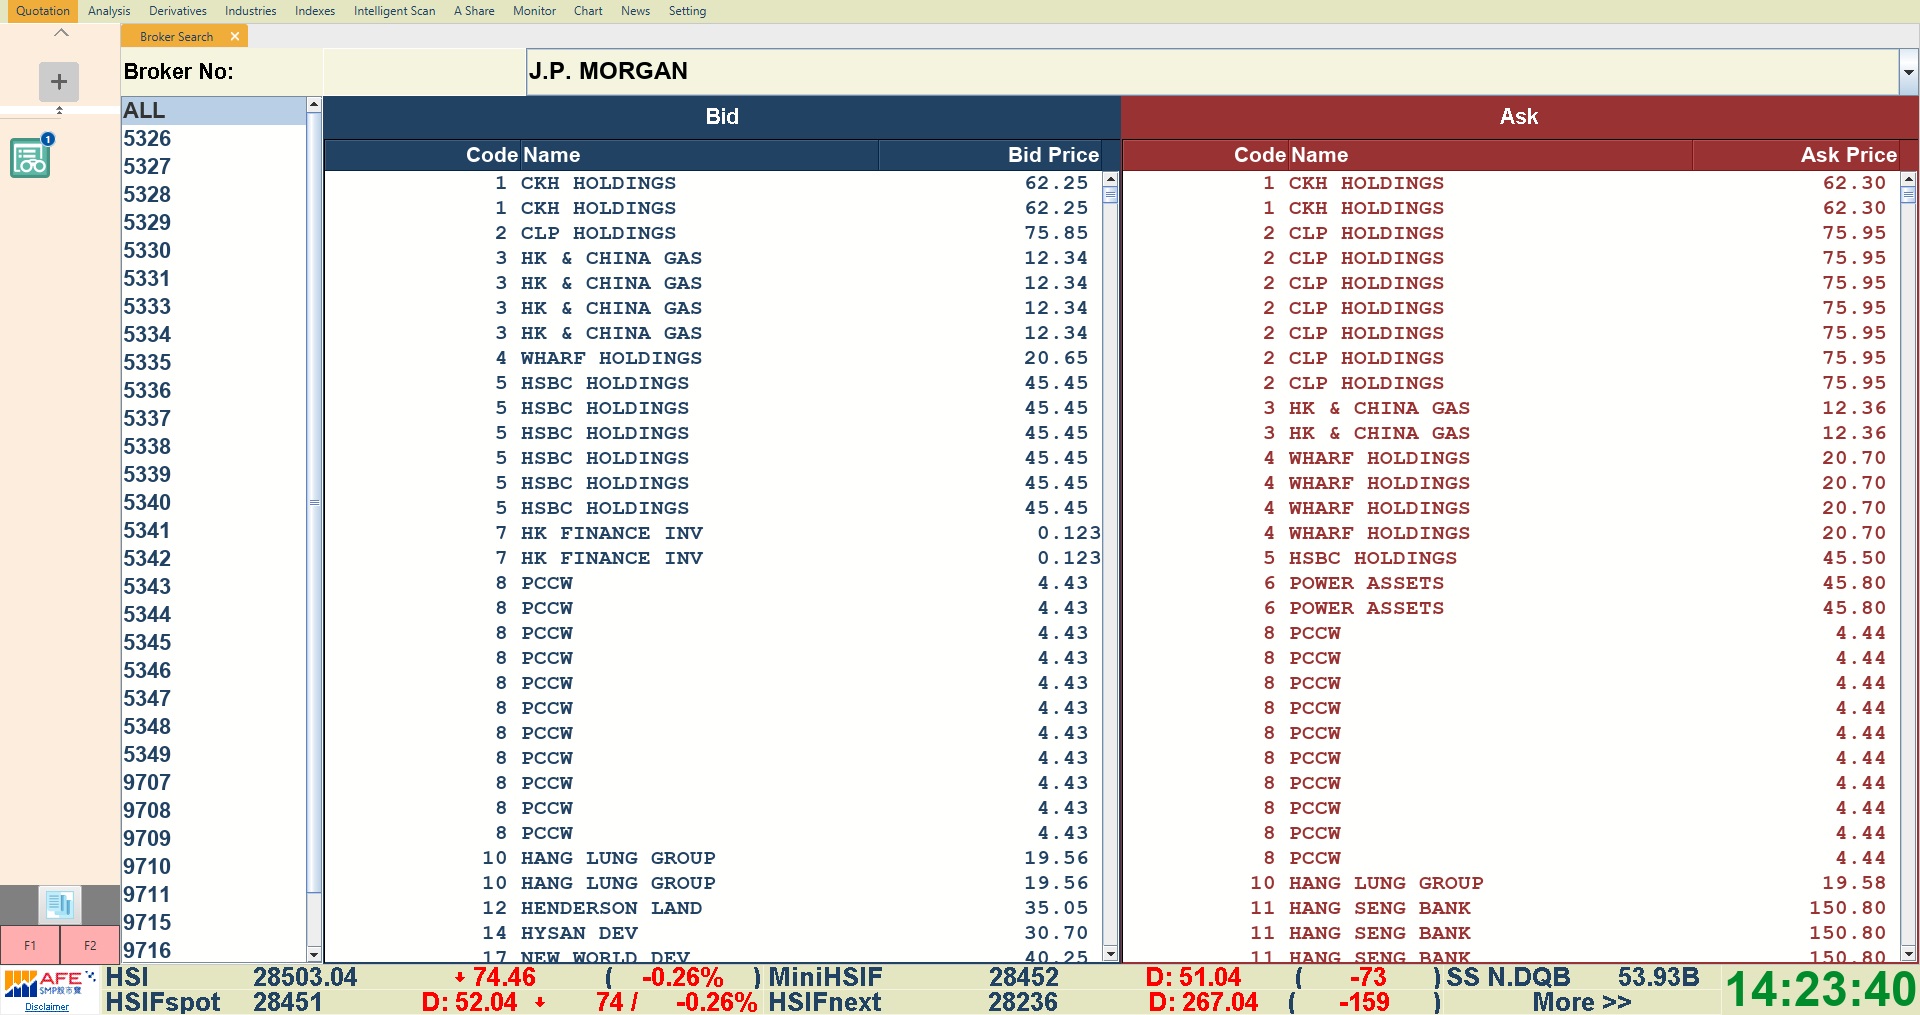The width and height of the screenshot is (1920, 1015).
Task: Click the sidebar split handle below the plus button
Action: [59, 110]
